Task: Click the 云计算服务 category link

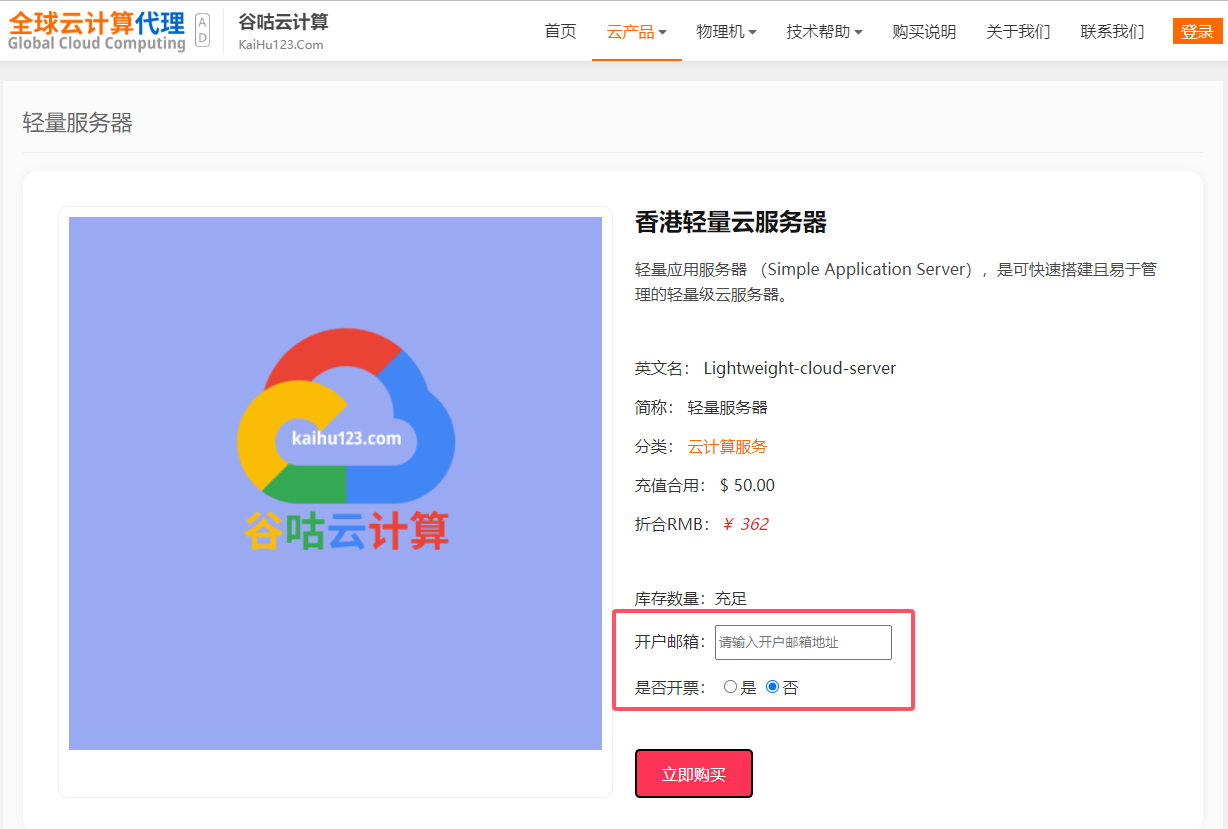Action: [727, 446]
